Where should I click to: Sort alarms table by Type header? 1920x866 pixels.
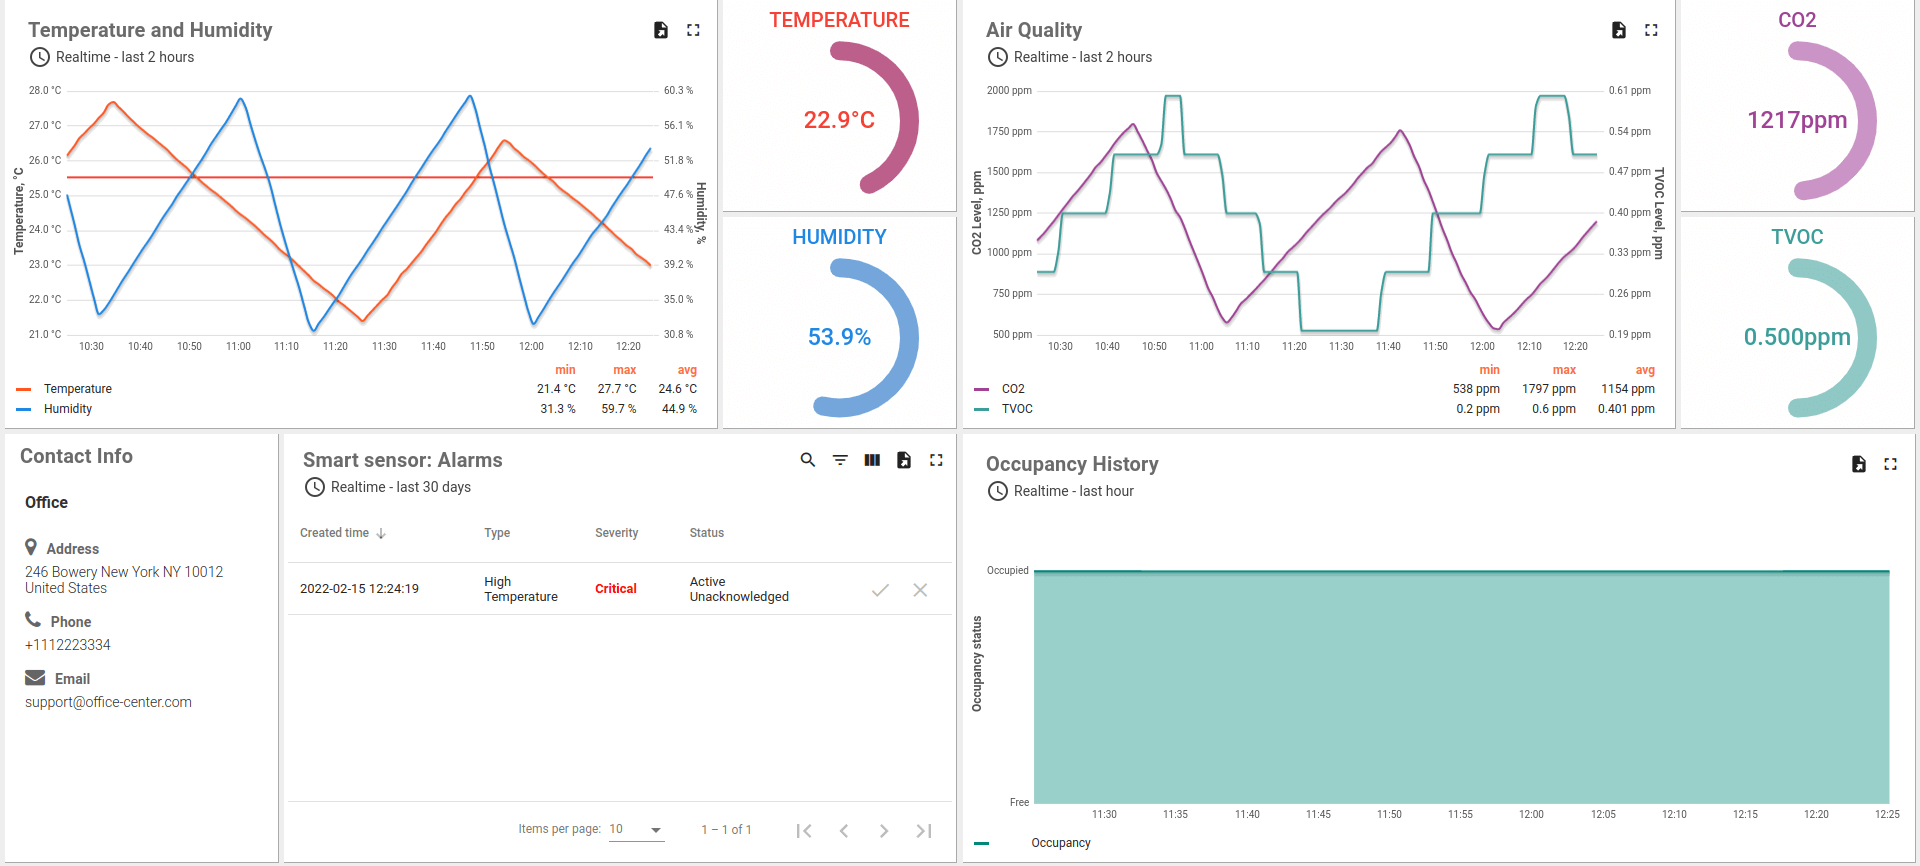pos(497,533)
